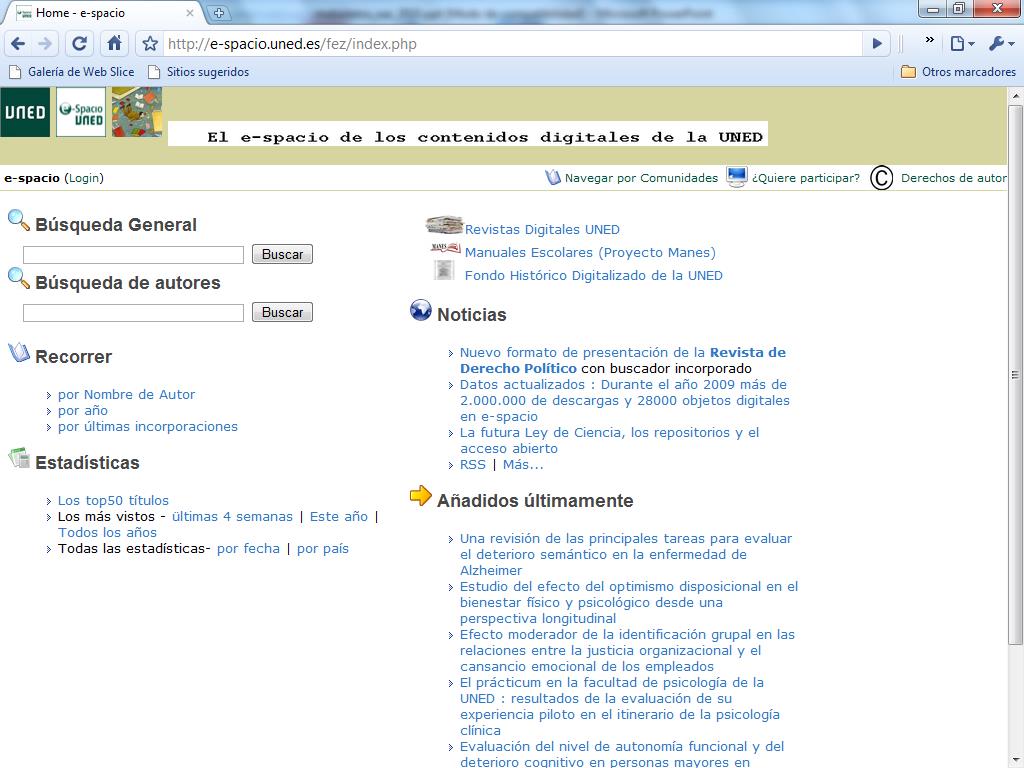Go back using the browser back arrow
Image resolution: width=1024 pixels, height=768 pixels.
pyautogui.click(x=18, y=44)
